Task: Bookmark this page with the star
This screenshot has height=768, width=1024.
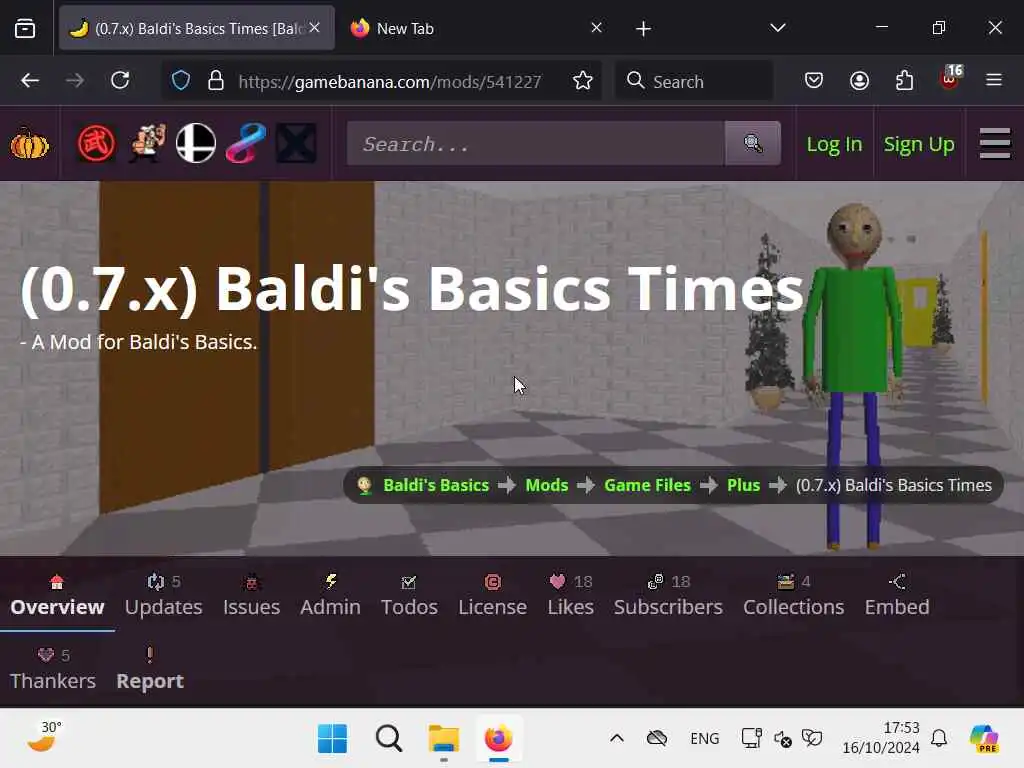Action: point(583,81)
